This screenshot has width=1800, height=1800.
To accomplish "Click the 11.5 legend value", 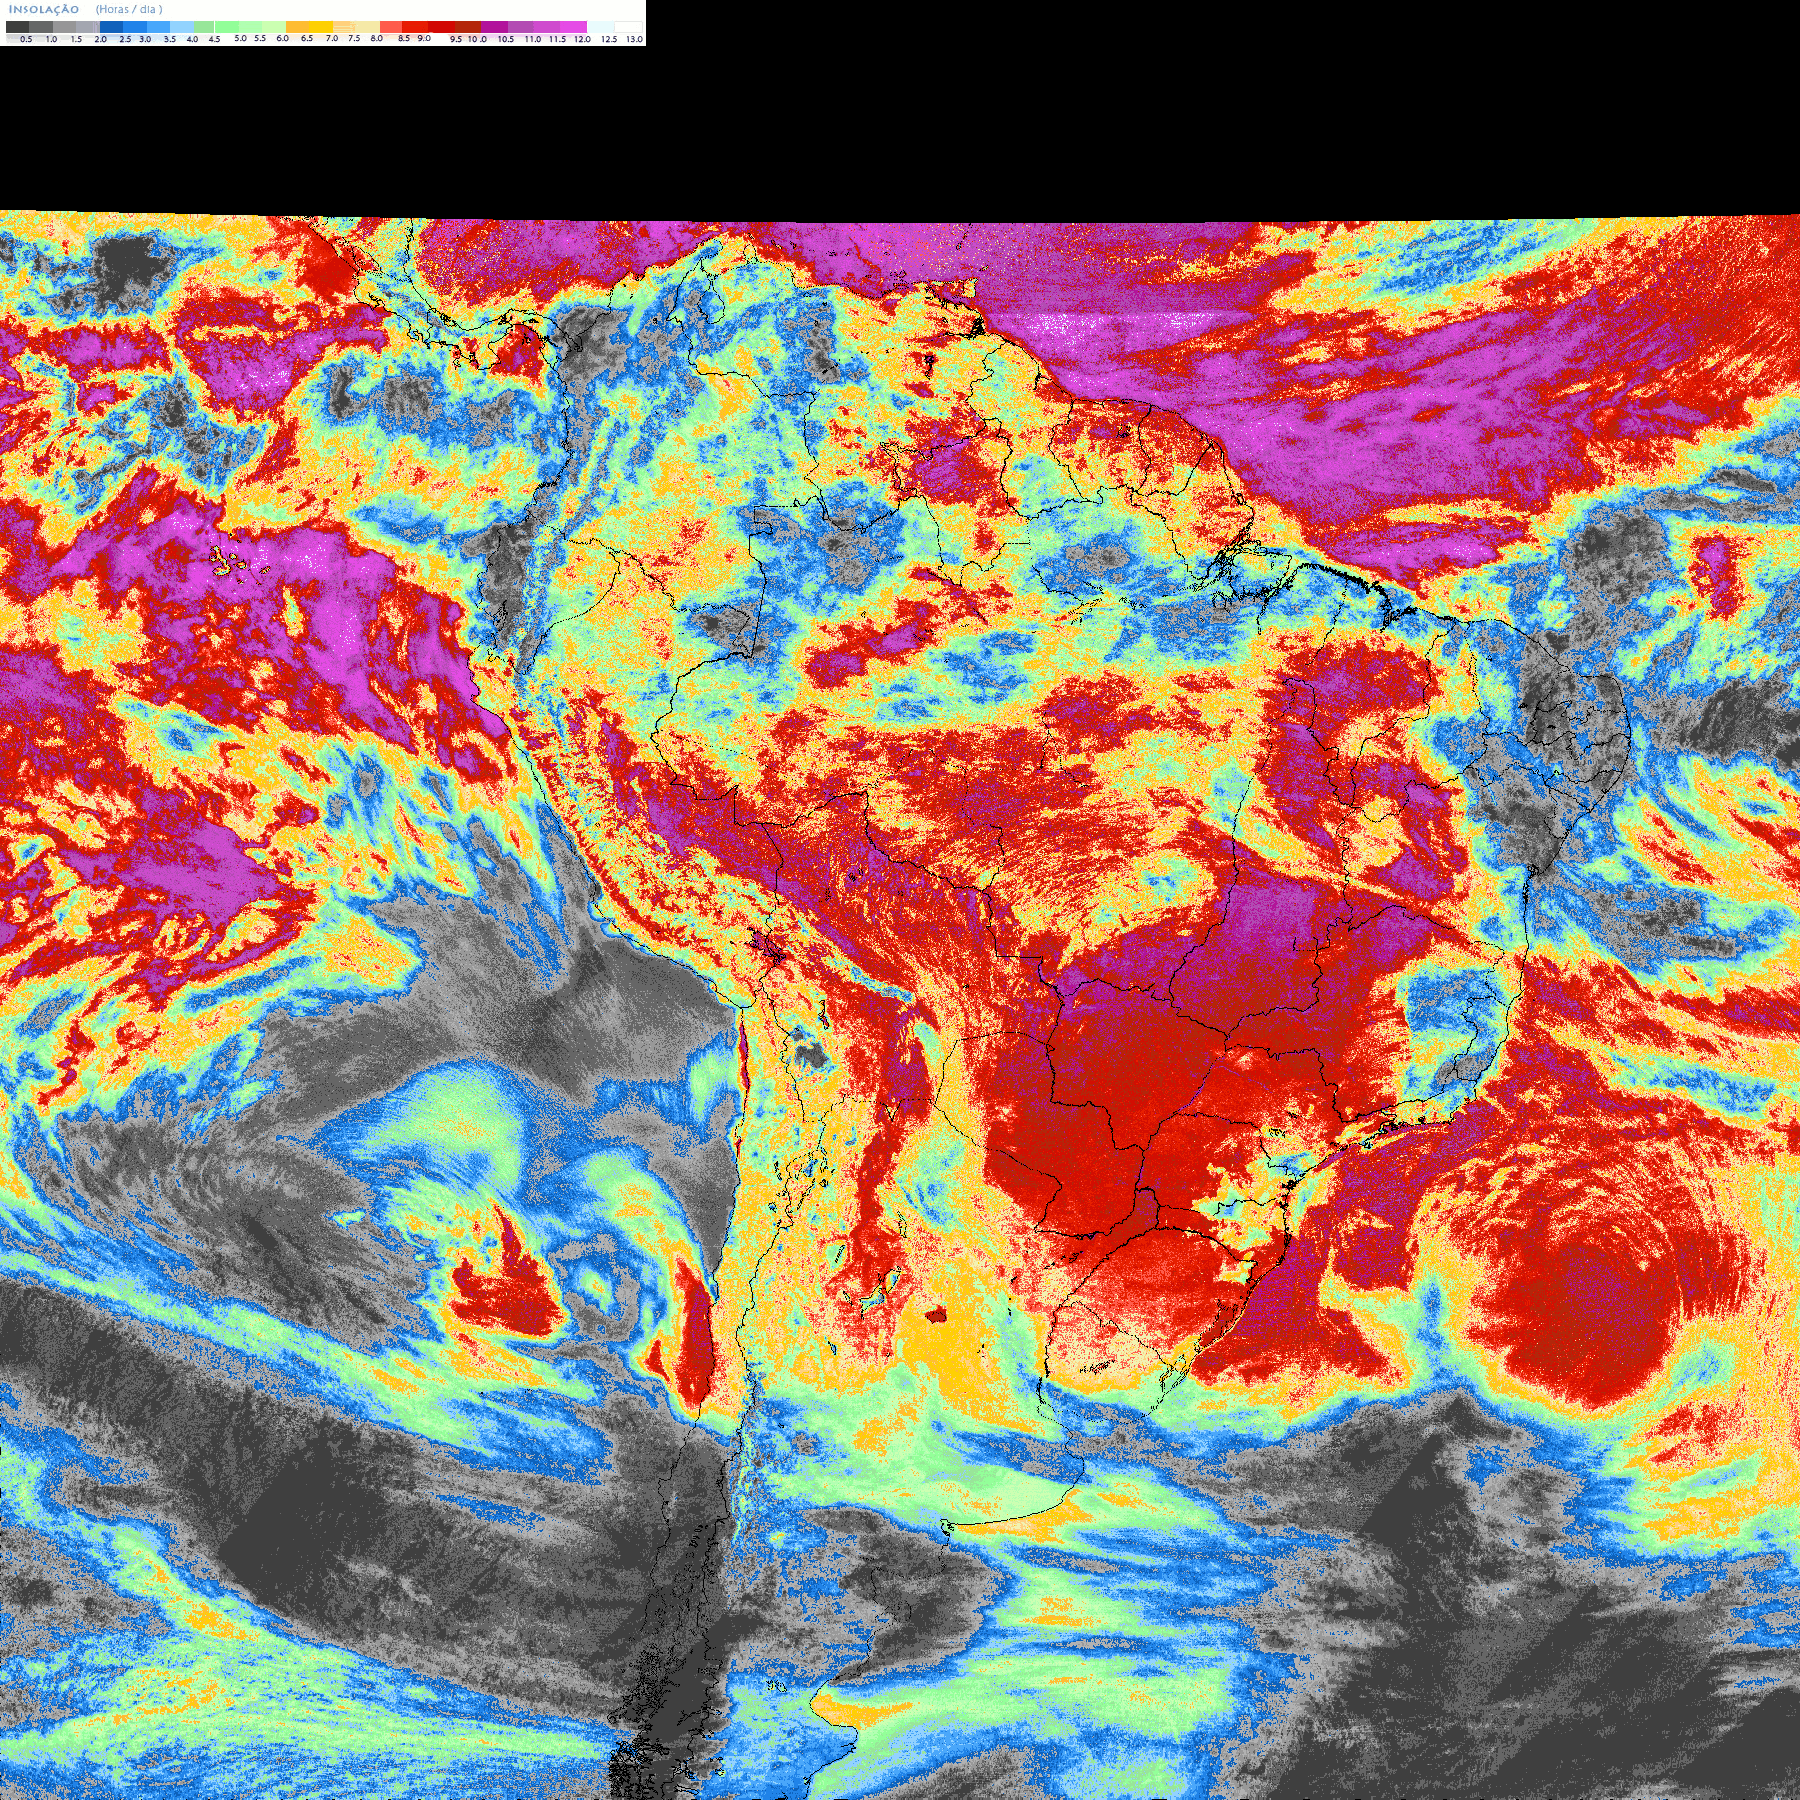I will point(557,39).
